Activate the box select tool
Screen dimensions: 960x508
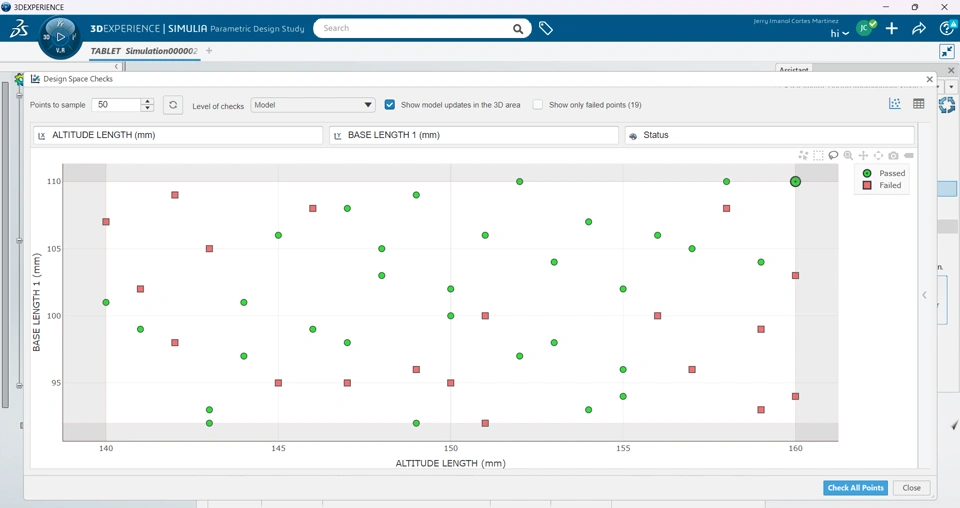coord(819,155)
